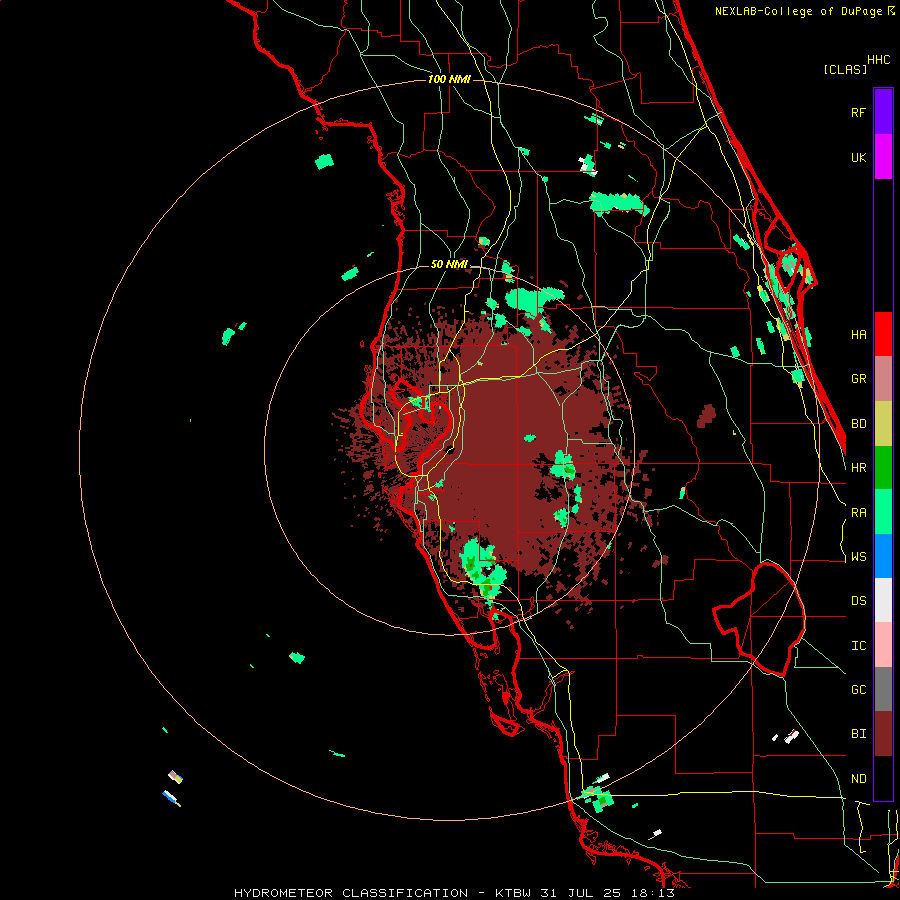Click the GC gray legend swatch
The height and width of the screenshot is (900, 900).
pos(883,689)
